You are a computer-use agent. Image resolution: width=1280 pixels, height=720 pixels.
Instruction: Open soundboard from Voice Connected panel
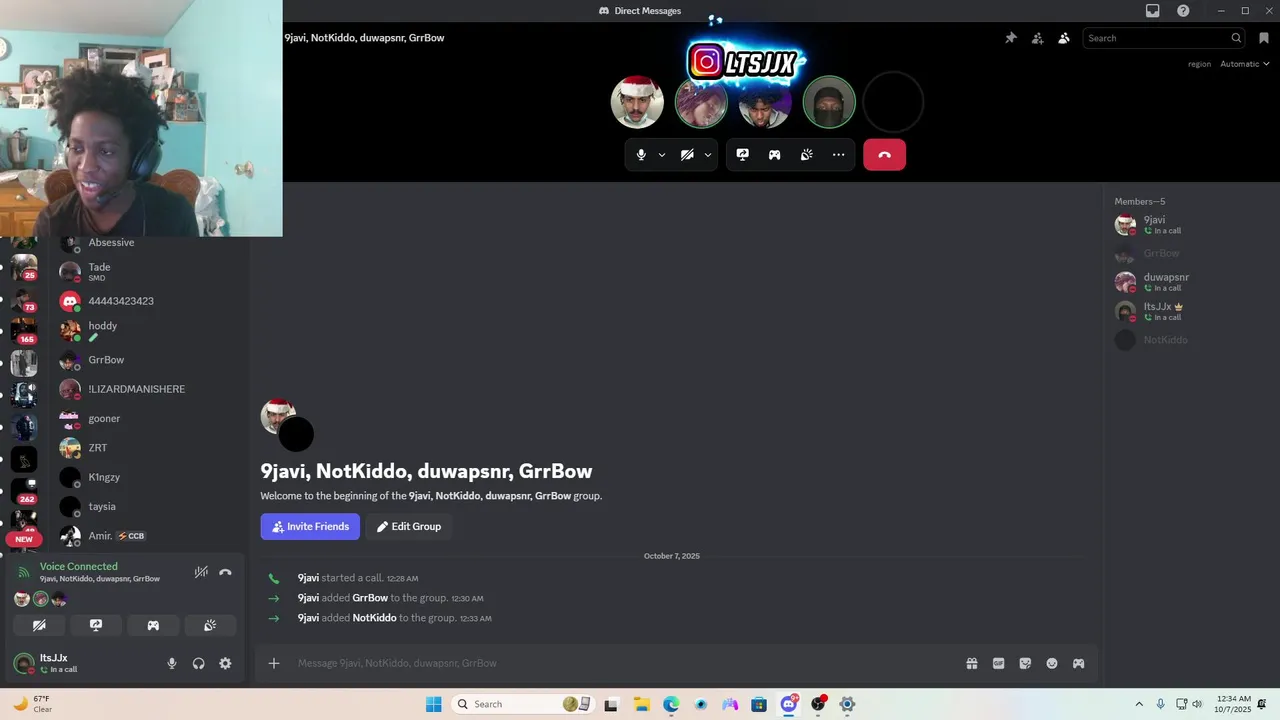point(210,625)
